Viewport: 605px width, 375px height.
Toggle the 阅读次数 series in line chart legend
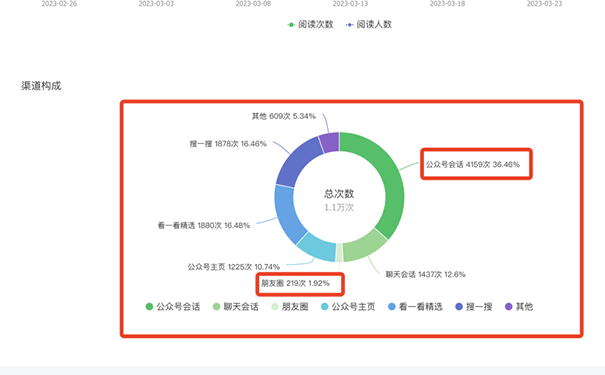[x=310, y=25]
